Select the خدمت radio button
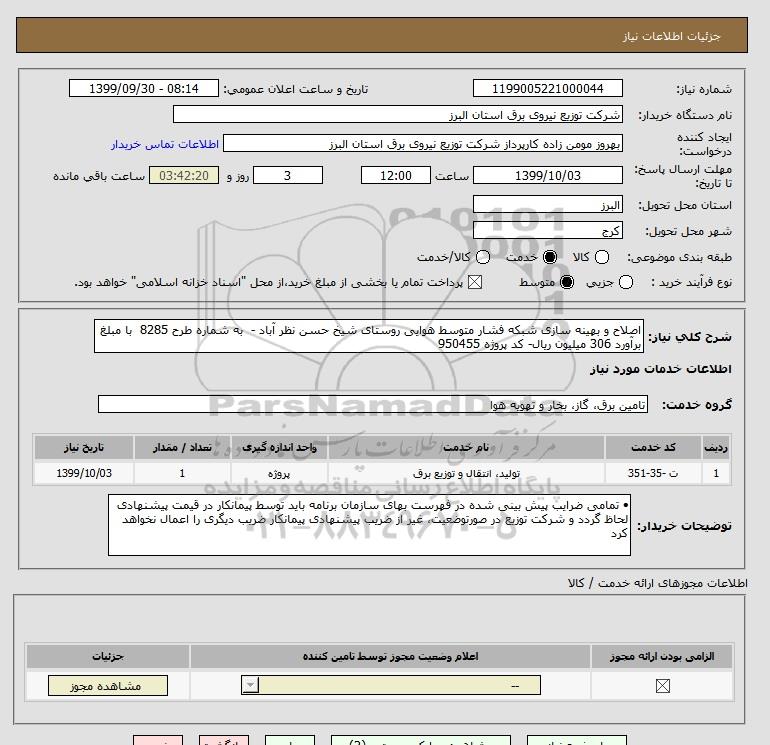 tap(550, 257)
